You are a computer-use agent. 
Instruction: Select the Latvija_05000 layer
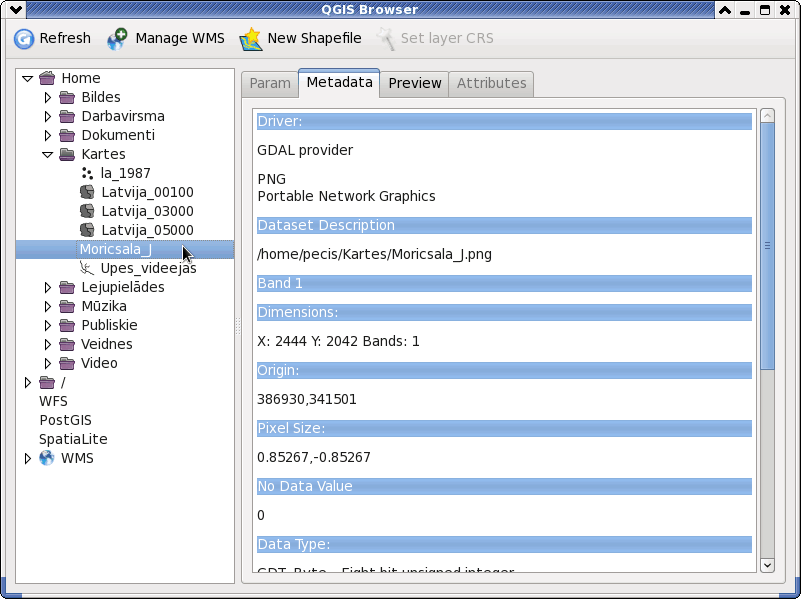(147, 230)
